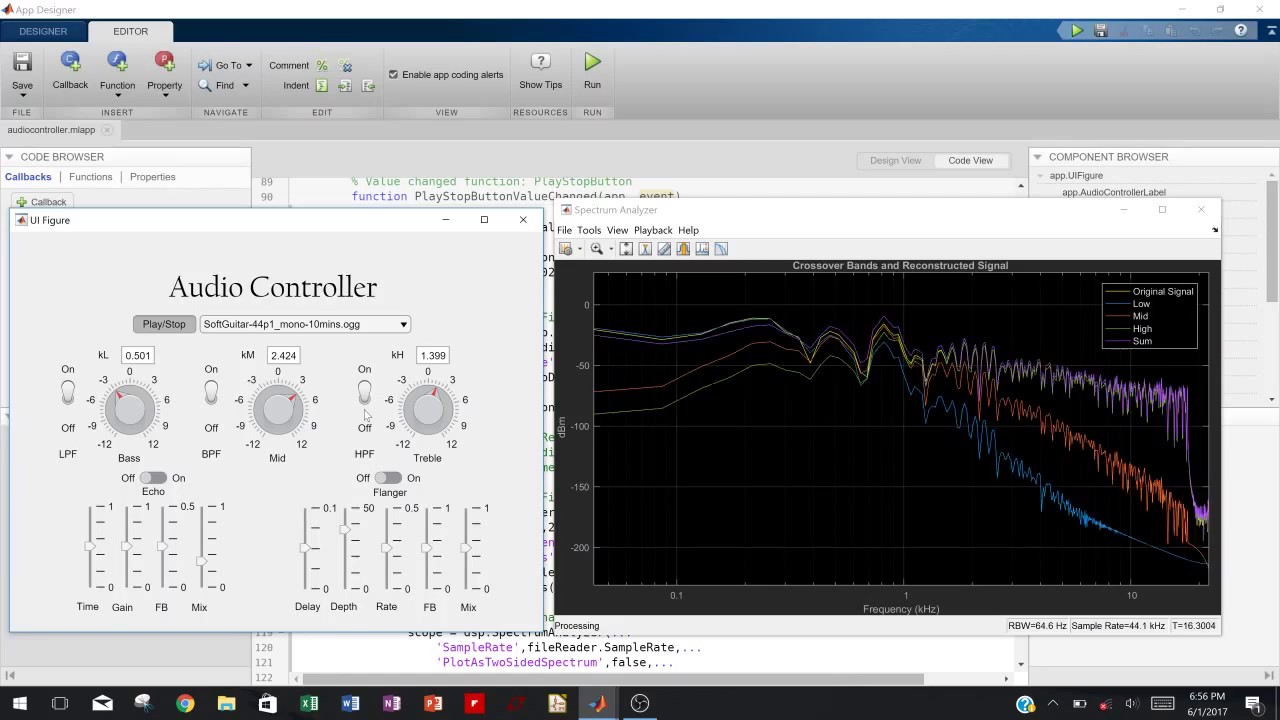
Task: Run the app with the green Run button
Action: coord(592,70)
